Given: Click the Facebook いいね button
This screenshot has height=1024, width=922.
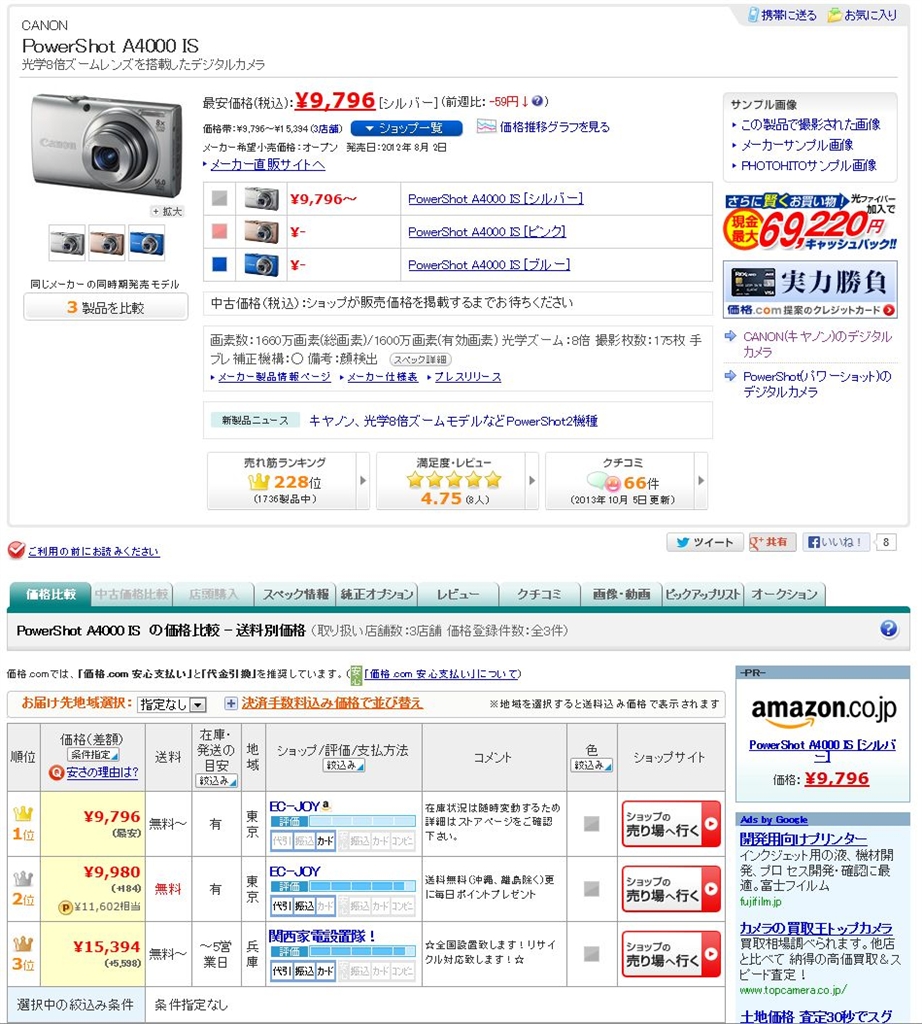Looking at the screenshot, I should 836,542.
